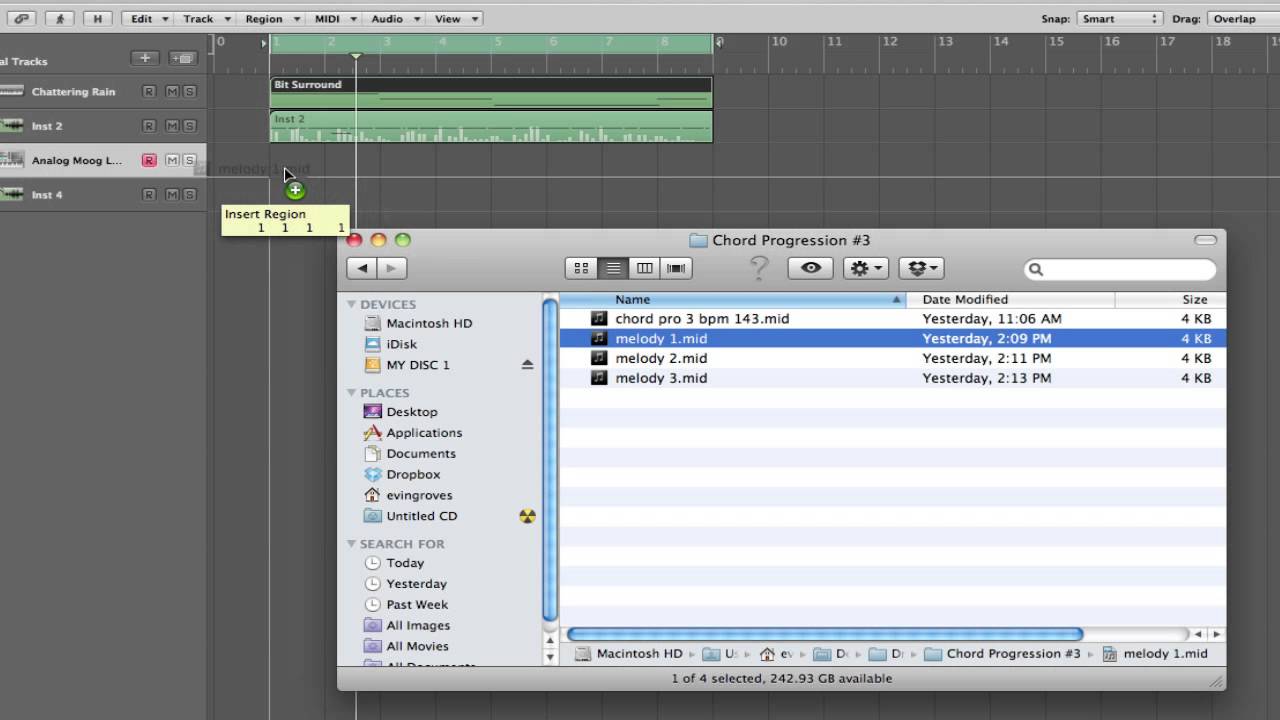
Task: Sort files by Name column header
Action: pos(732,299)
